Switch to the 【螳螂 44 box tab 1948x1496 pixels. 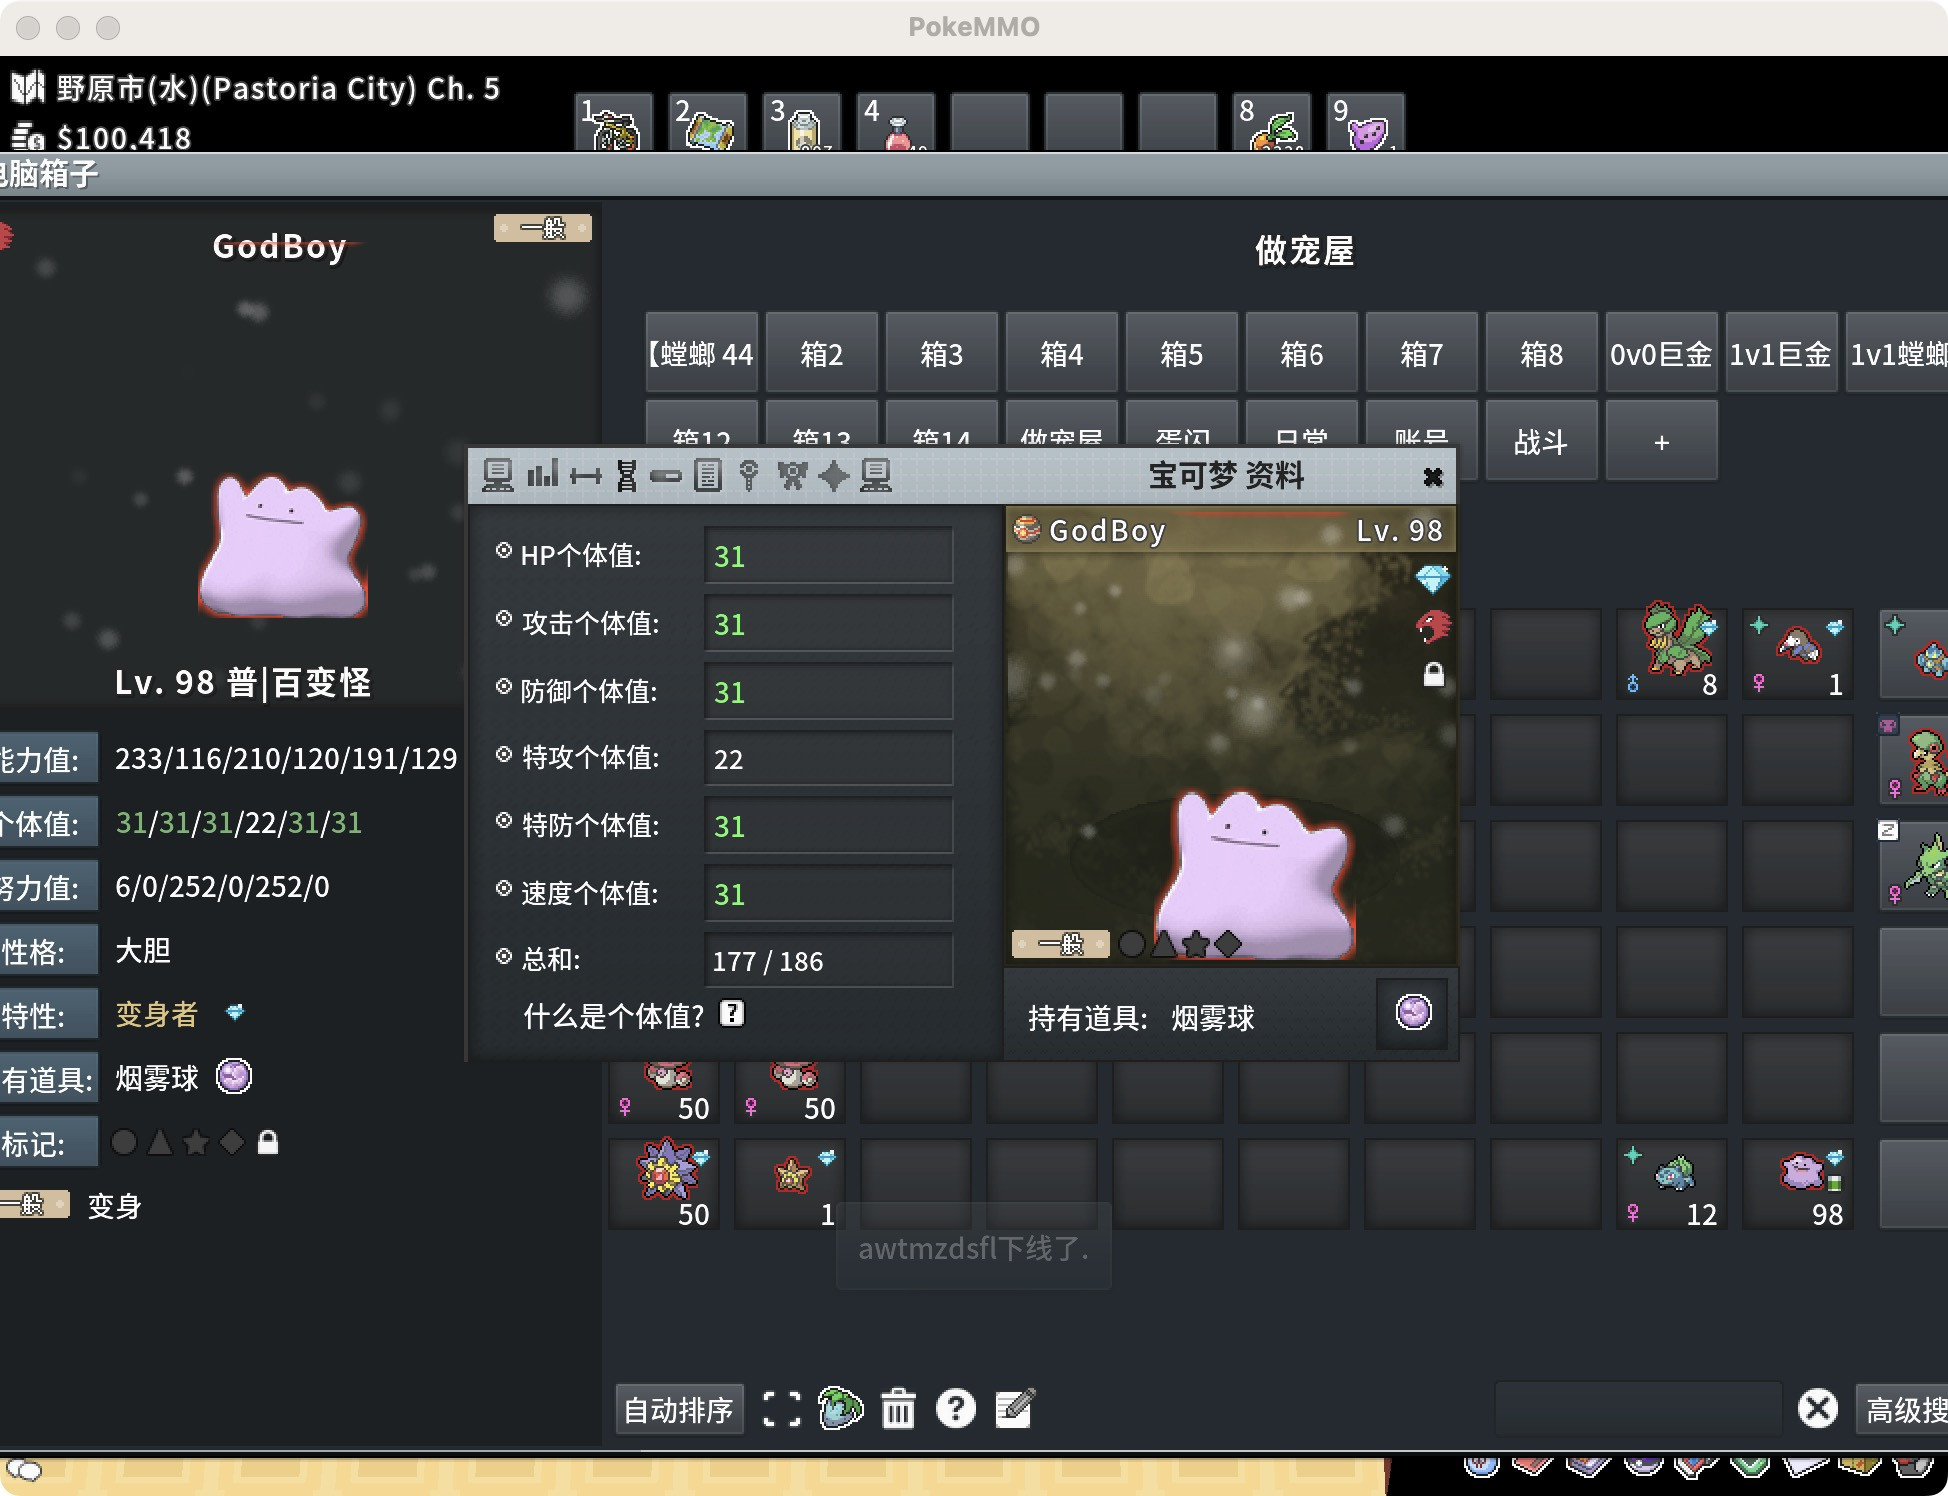click(702, 353)
